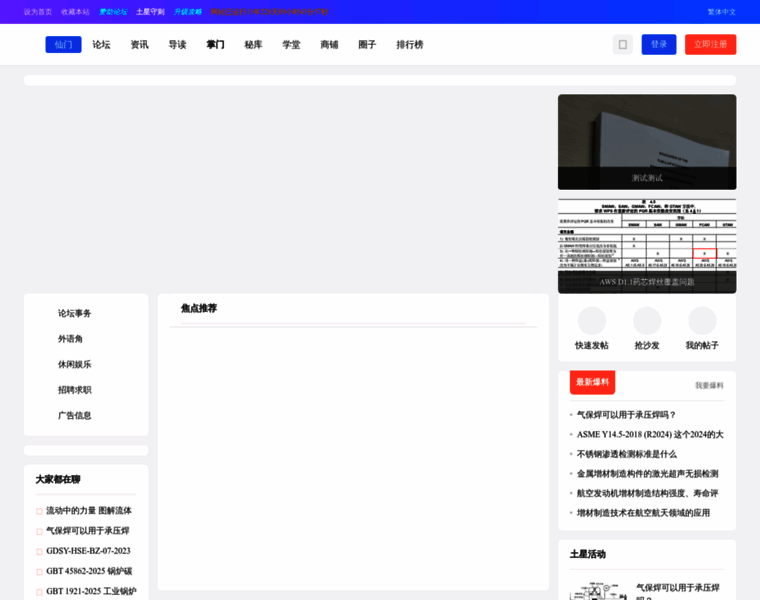Switch to 繁体中文
760x600 pixels.
722,12
